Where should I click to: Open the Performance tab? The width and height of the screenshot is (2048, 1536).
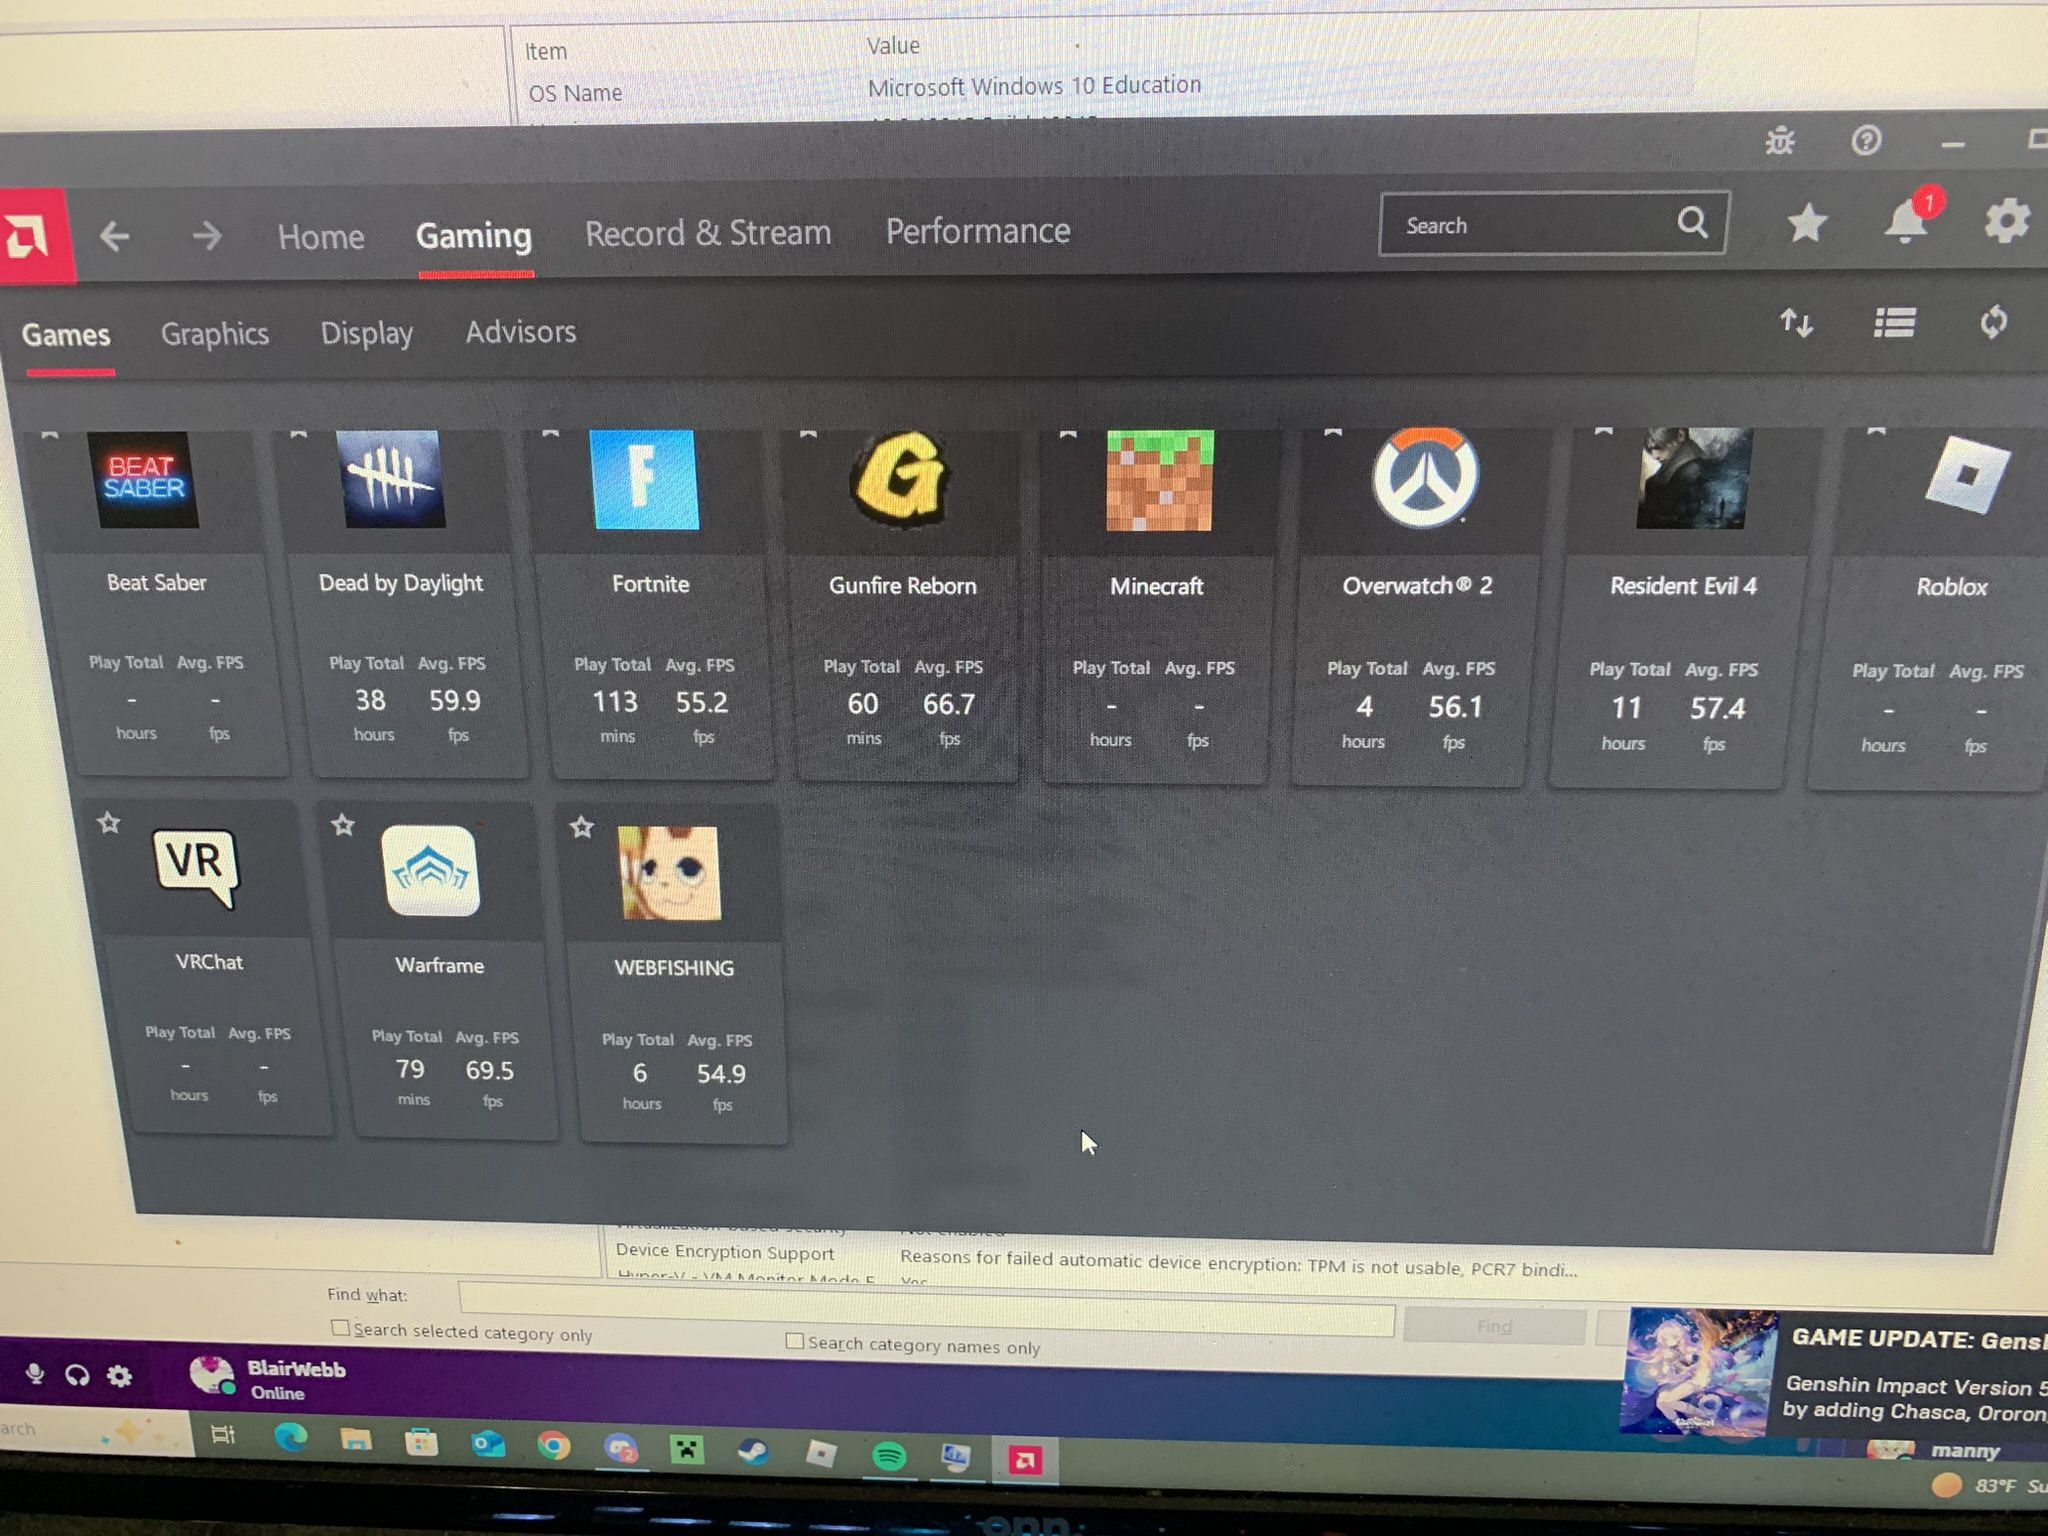click(978, 231)
